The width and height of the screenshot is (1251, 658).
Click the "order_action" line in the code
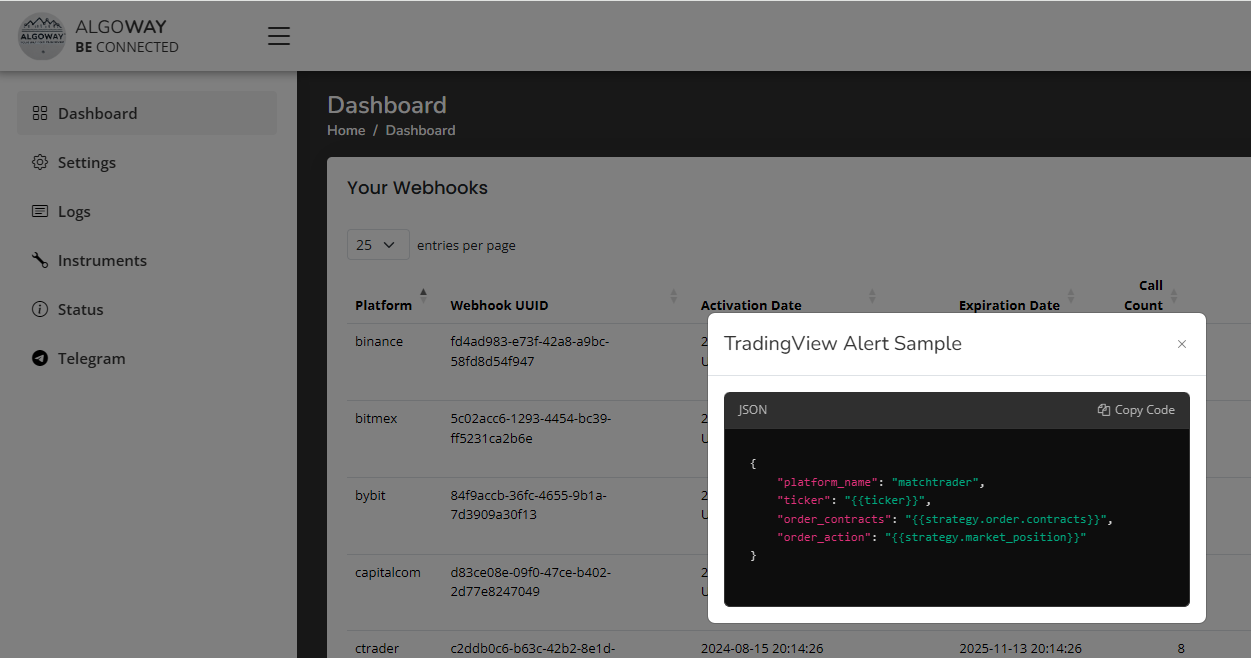932,537
